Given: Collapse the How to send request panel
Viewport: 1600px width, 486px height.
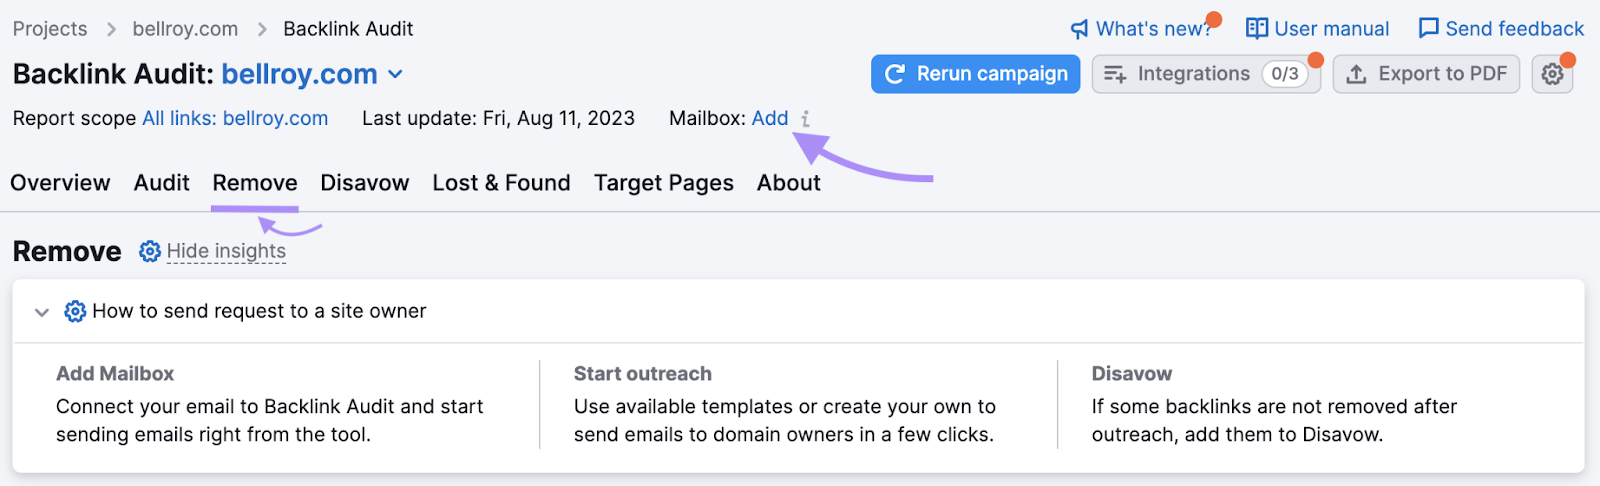Looking at the screenshot, I should 42,312.
